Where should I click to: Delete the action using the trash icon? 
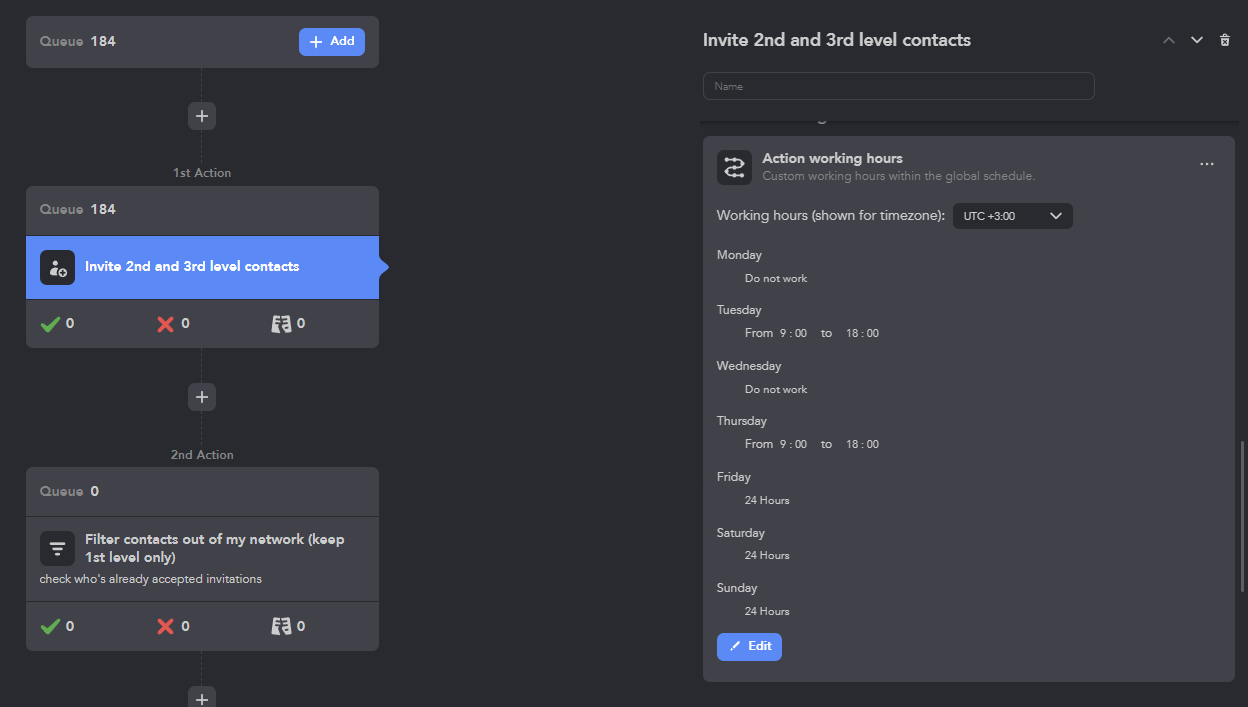(1225, 40)
